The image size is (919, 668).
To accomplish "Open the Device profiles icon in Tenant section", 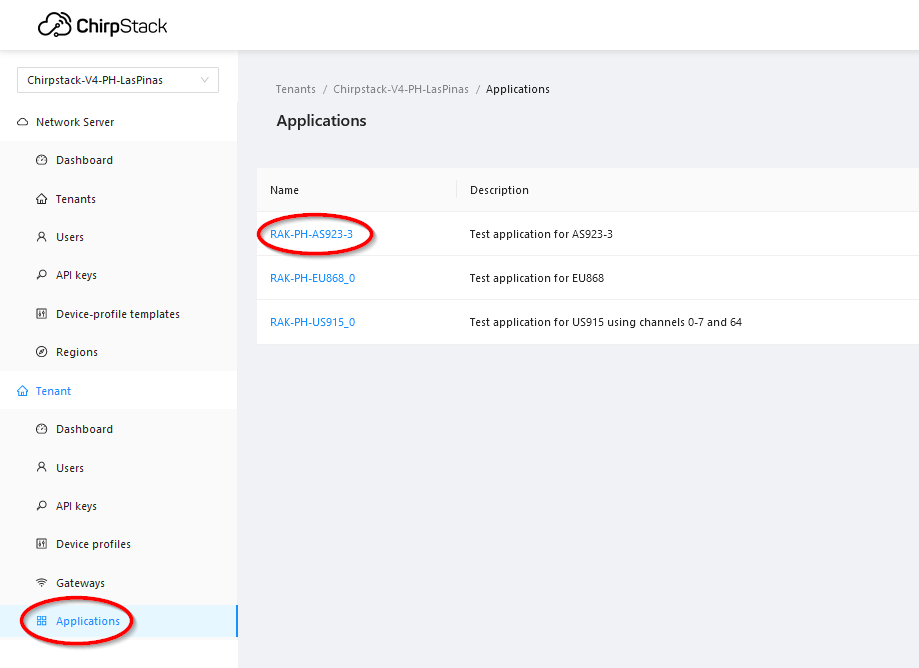I will [x=42, y=544].
